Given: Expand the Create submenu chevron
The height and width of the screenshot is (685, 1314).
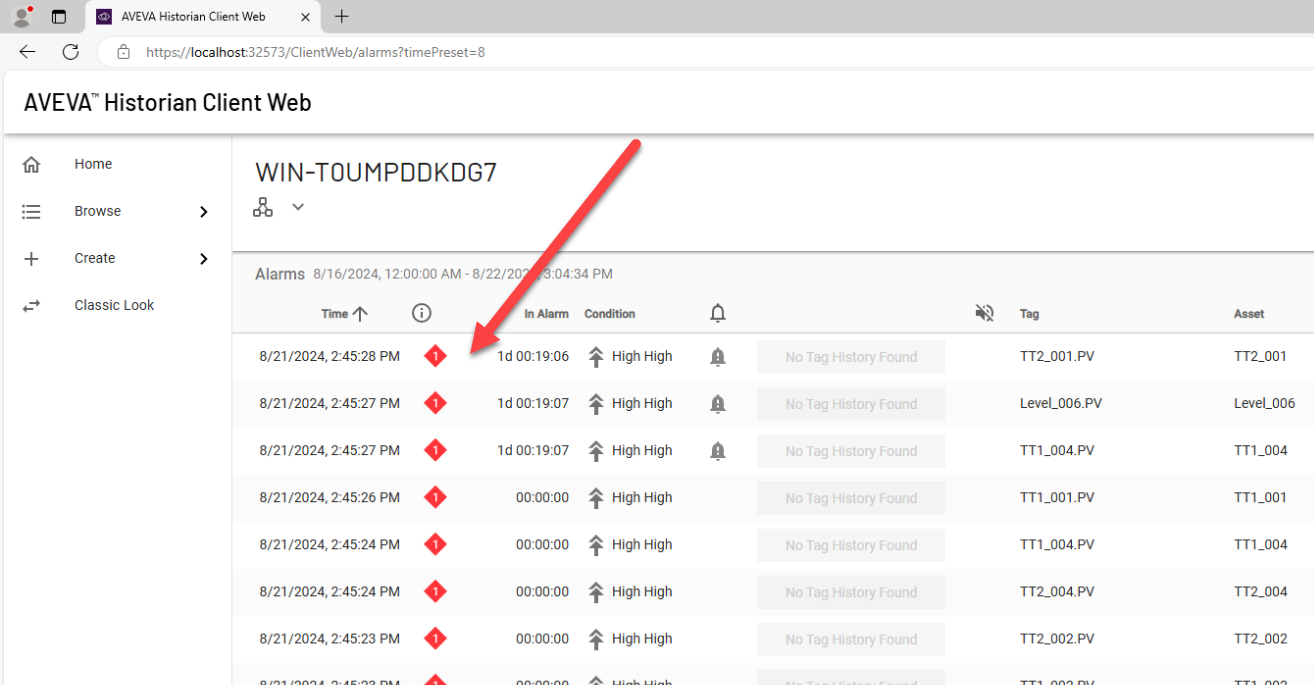Looking at the screenshot, I should click(x=204, y=259).
